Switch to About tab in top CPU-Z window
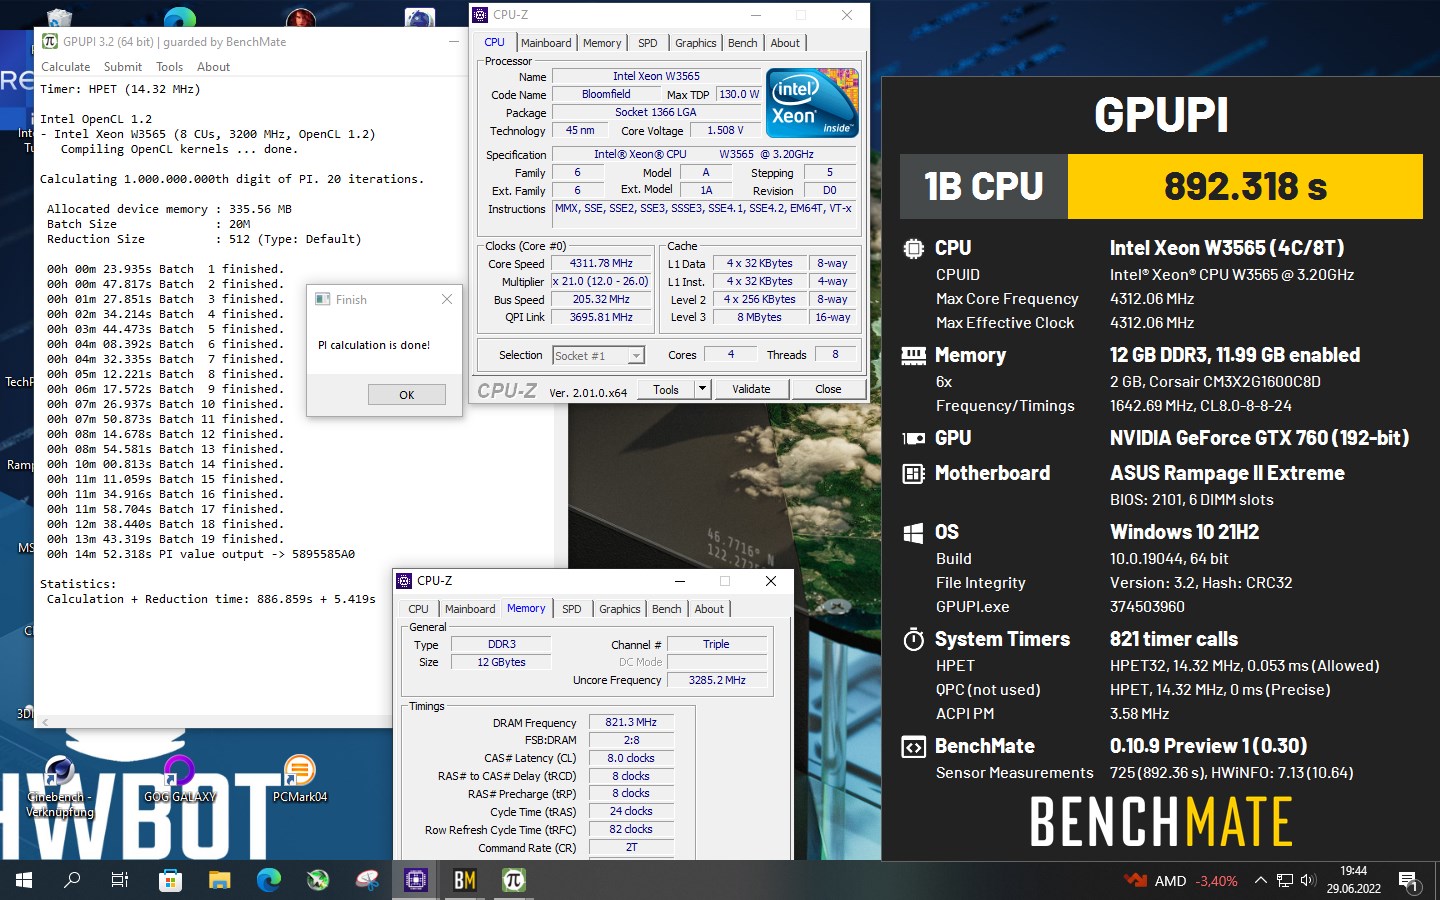Image resolution: width=1440 pixels, height=900 pixels. pos(785,43)
